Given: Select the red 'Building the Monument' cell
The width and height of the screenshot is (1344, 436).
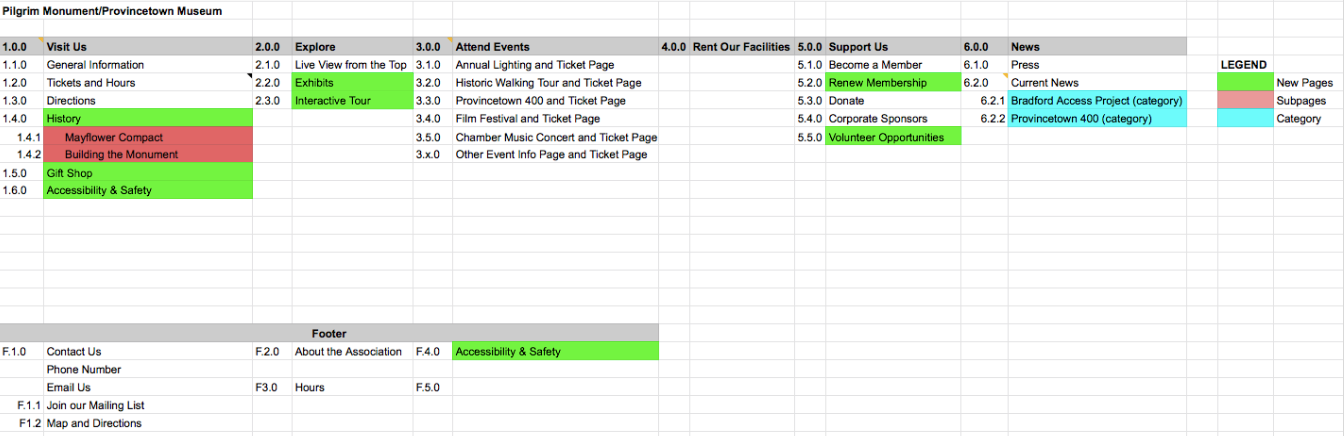Looking at the screenshot, I should point(148,155).
